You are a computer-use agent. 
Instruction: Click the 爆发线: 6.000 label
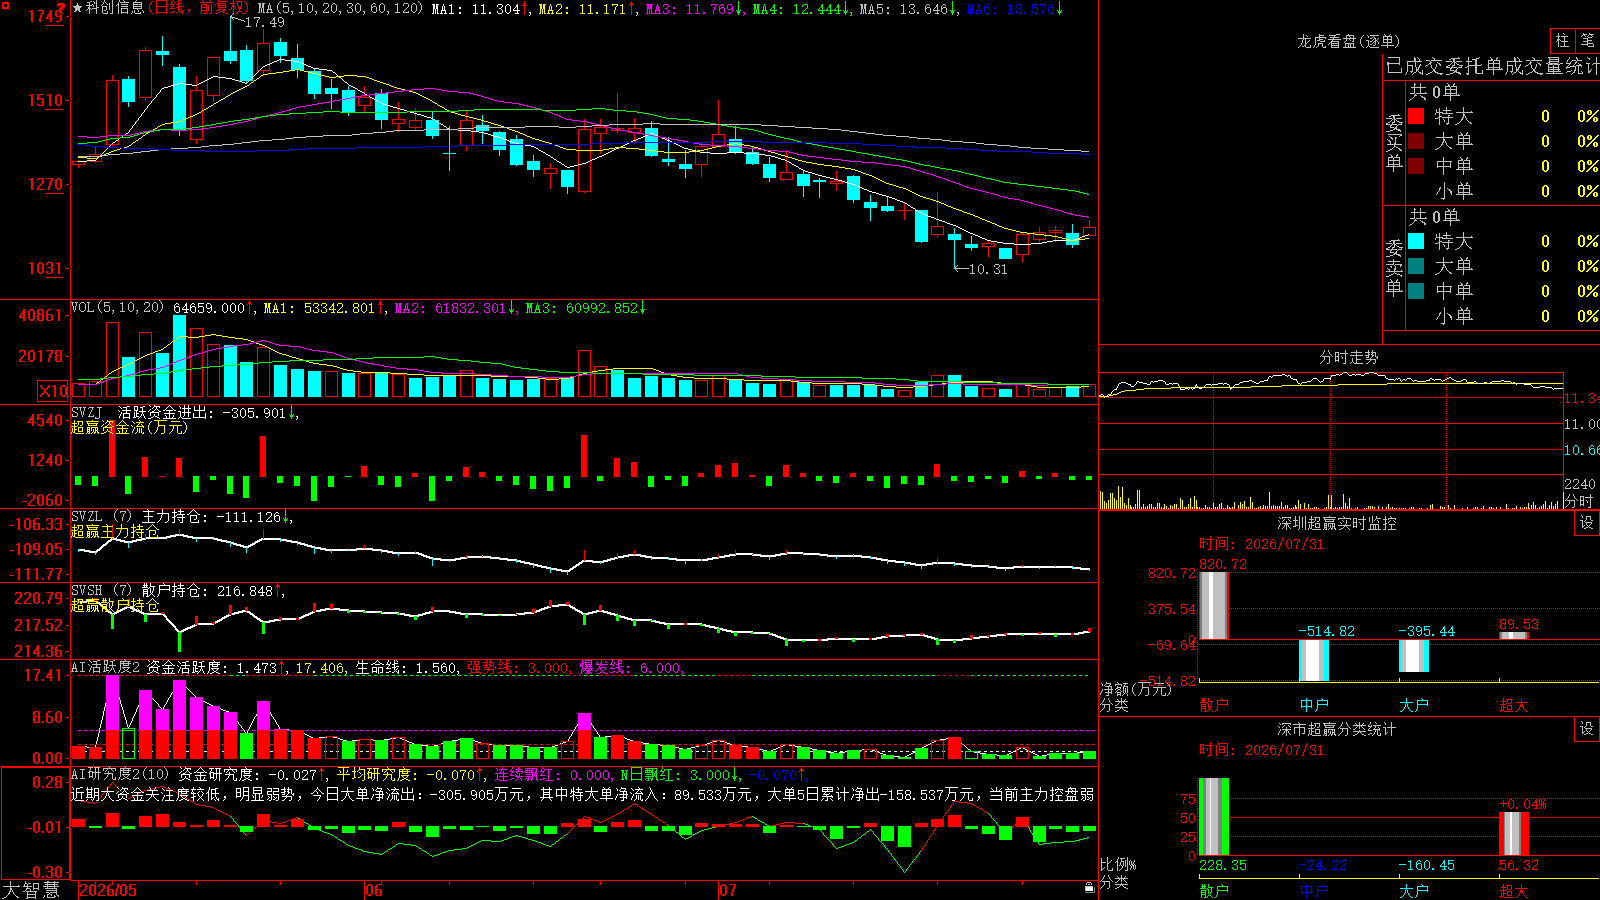[630, 668]
